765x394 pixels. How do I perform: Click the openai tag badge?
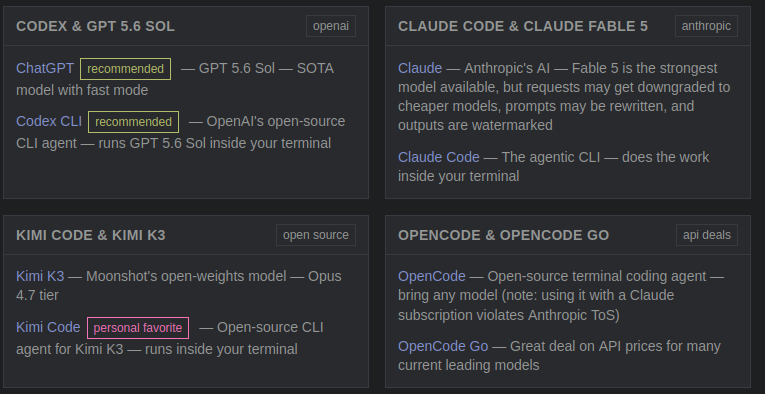click(331, 26)
